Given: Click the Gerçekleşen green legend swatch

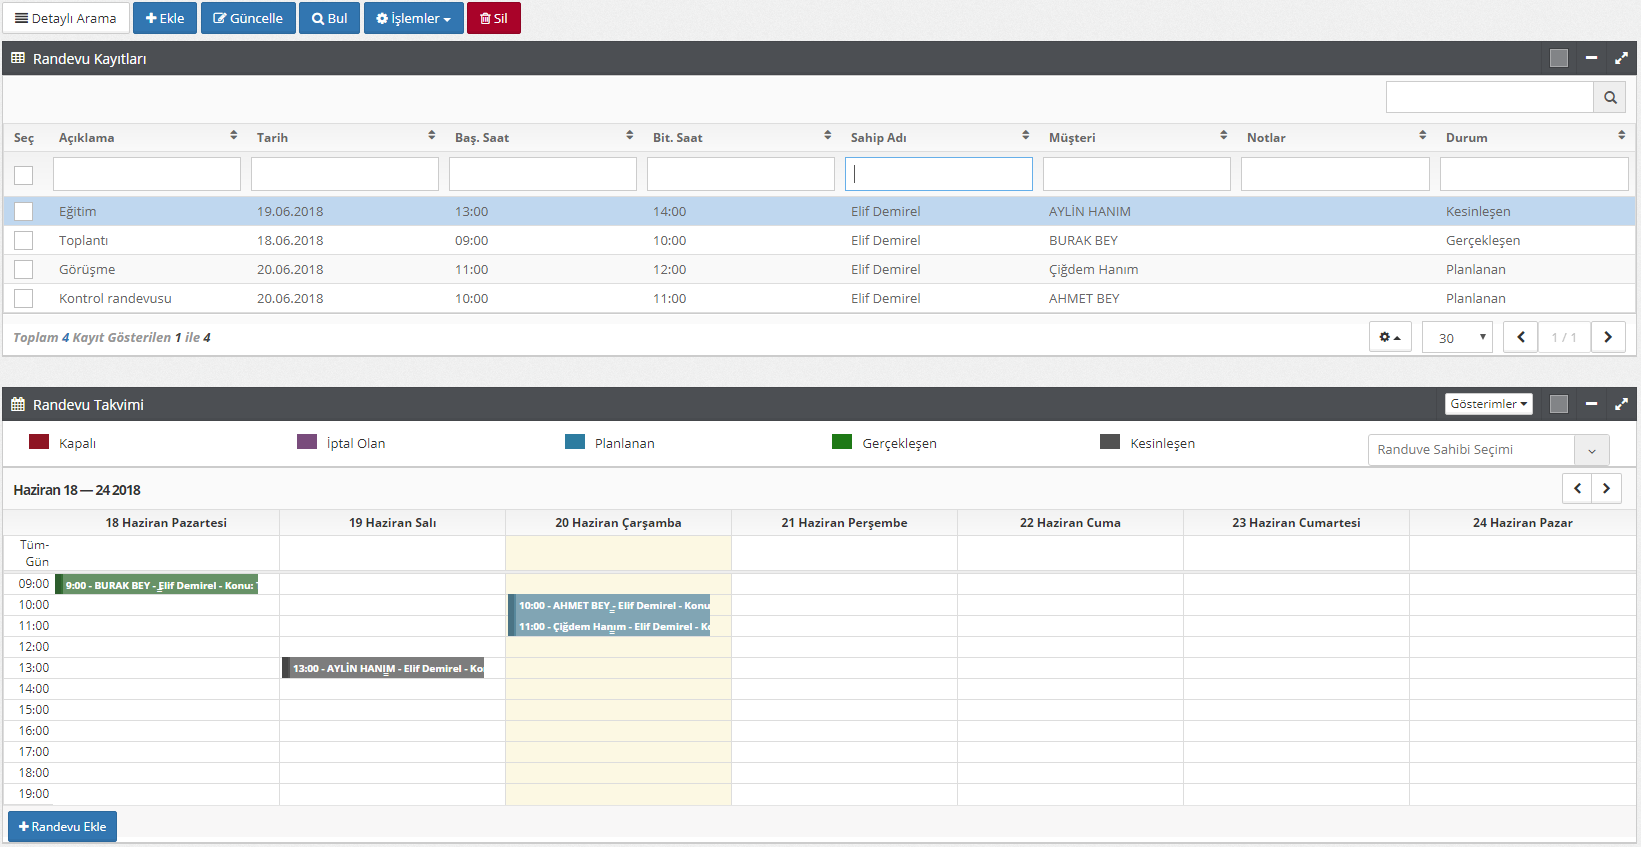Looking at the screenshot, I should (x=842, y=442).
